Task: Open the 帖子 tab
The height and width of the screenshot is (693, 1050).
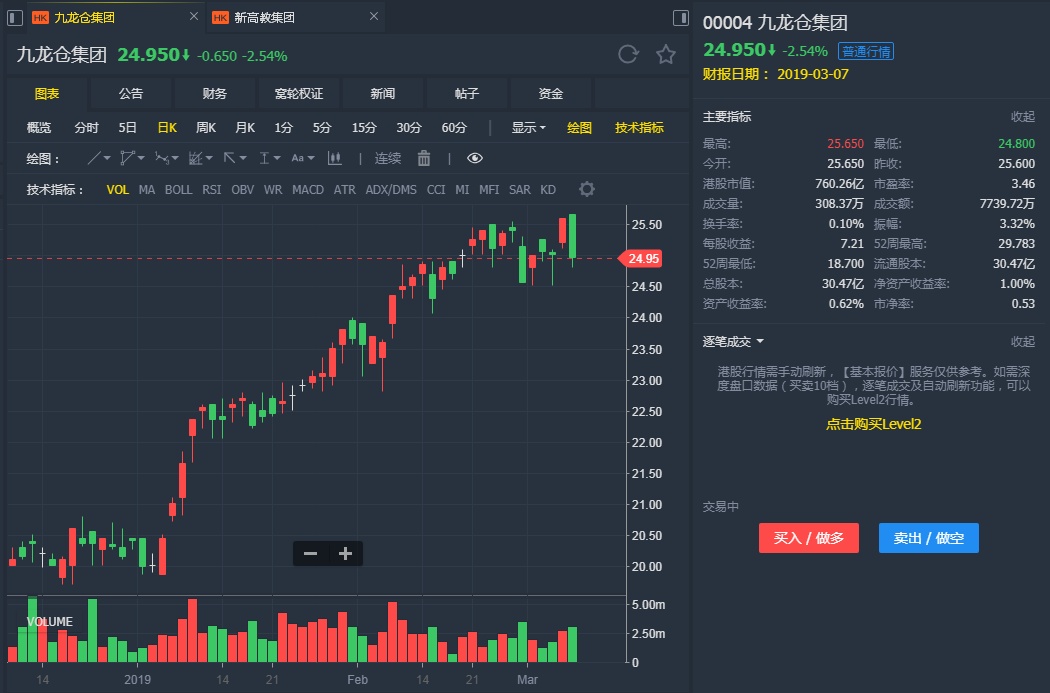Action: pos(467,94)
